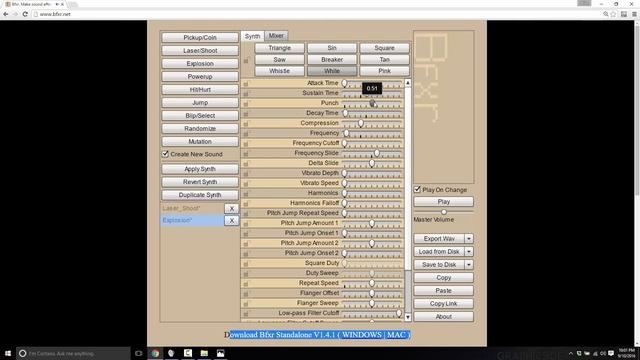640x360 pixels.
Task: Toggle the lock icon beside Attack Time
Action: point(246,84)
